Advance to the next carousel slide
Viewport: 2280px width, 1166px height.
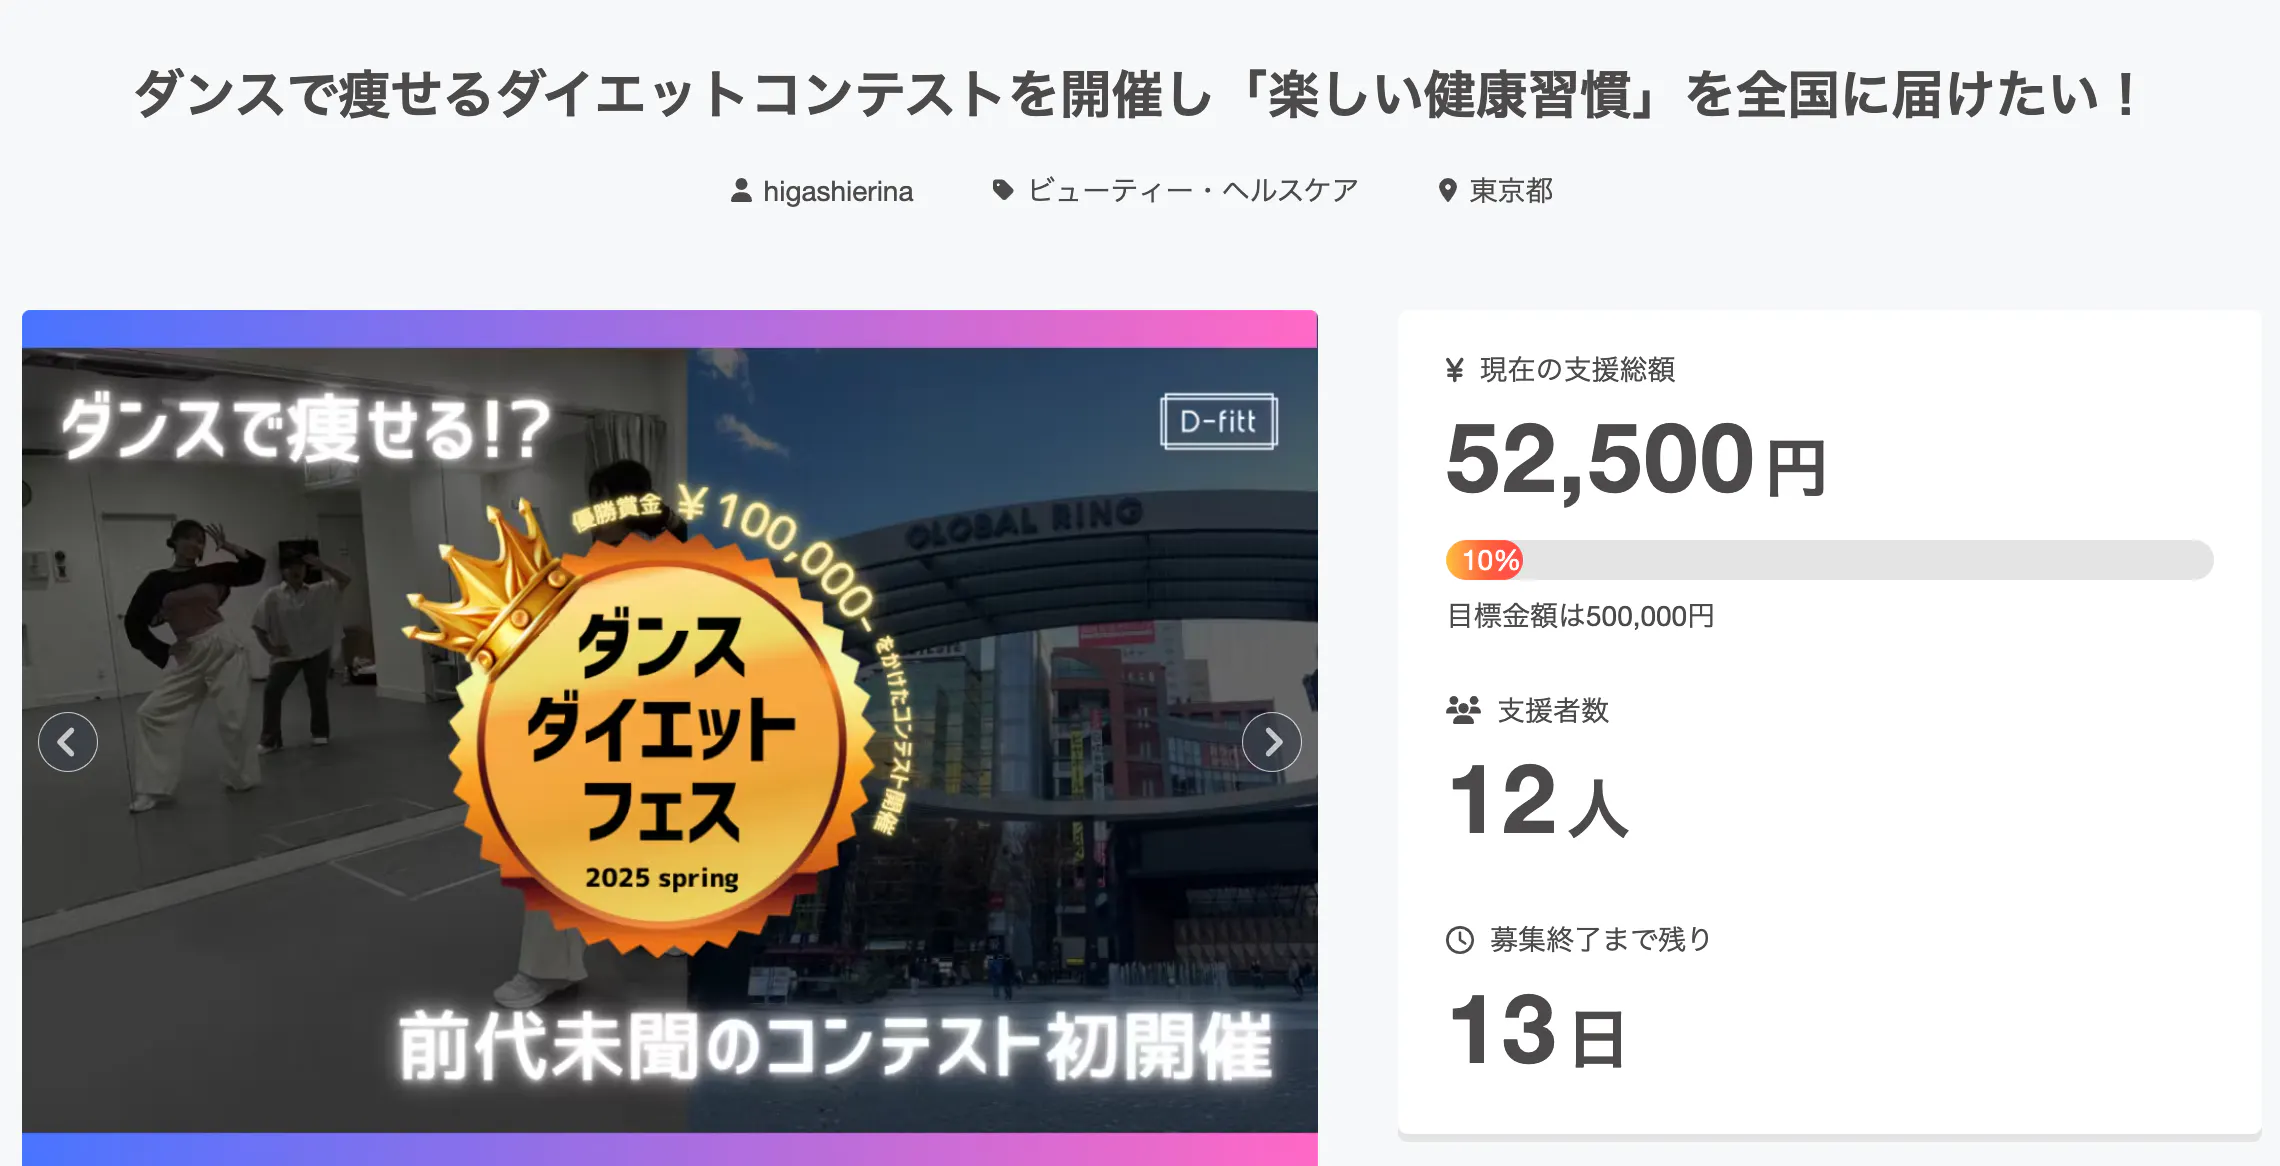click(1271, 742)
